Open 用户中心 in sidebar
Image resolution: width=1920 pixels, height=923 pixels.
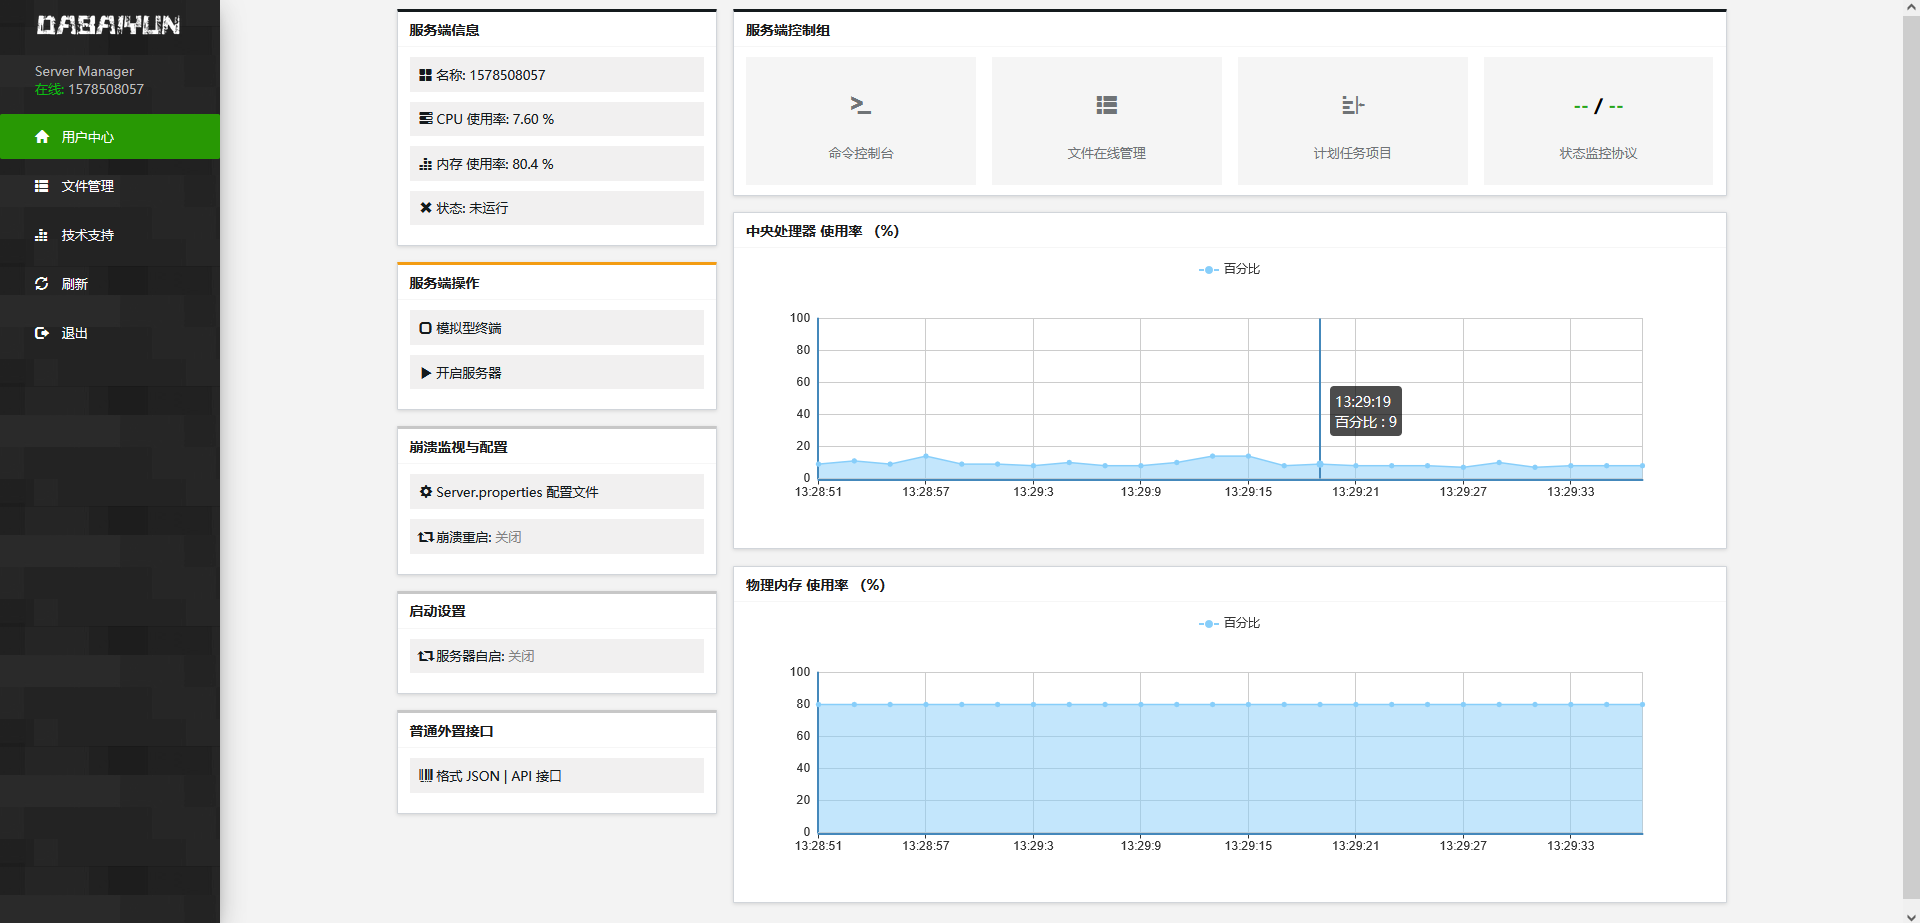pos(110,137)
